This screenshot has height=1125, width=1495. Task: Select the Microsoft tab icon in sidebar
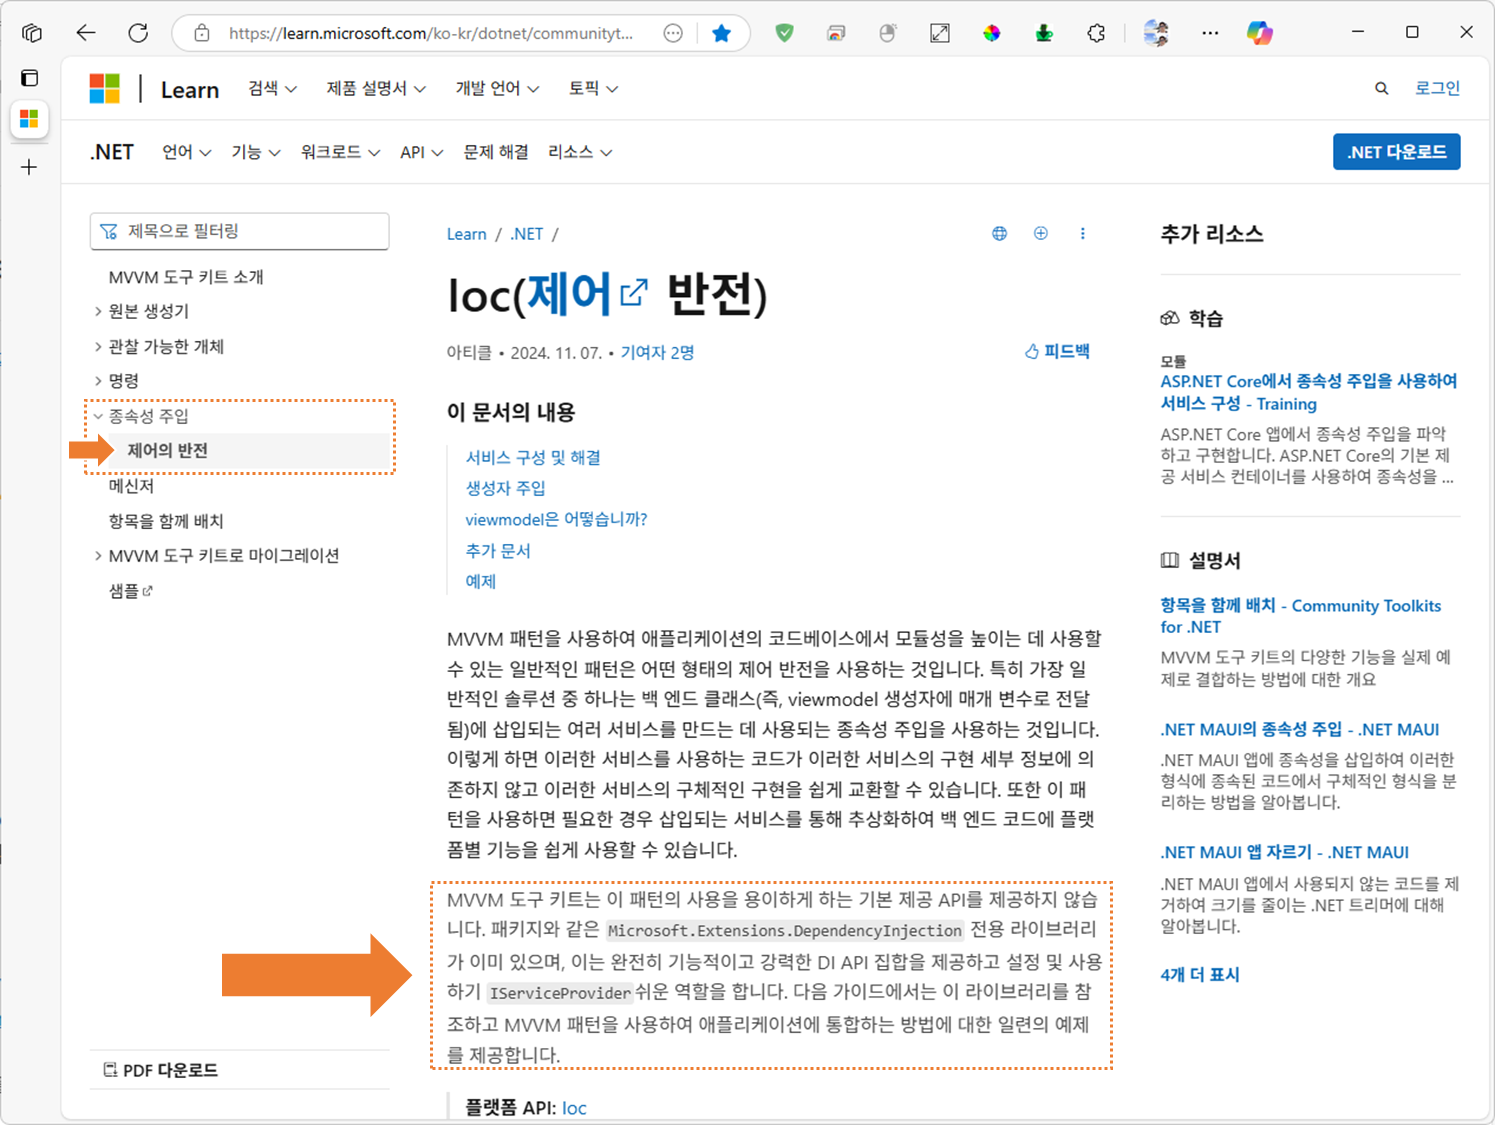click(x=30, y=119)
